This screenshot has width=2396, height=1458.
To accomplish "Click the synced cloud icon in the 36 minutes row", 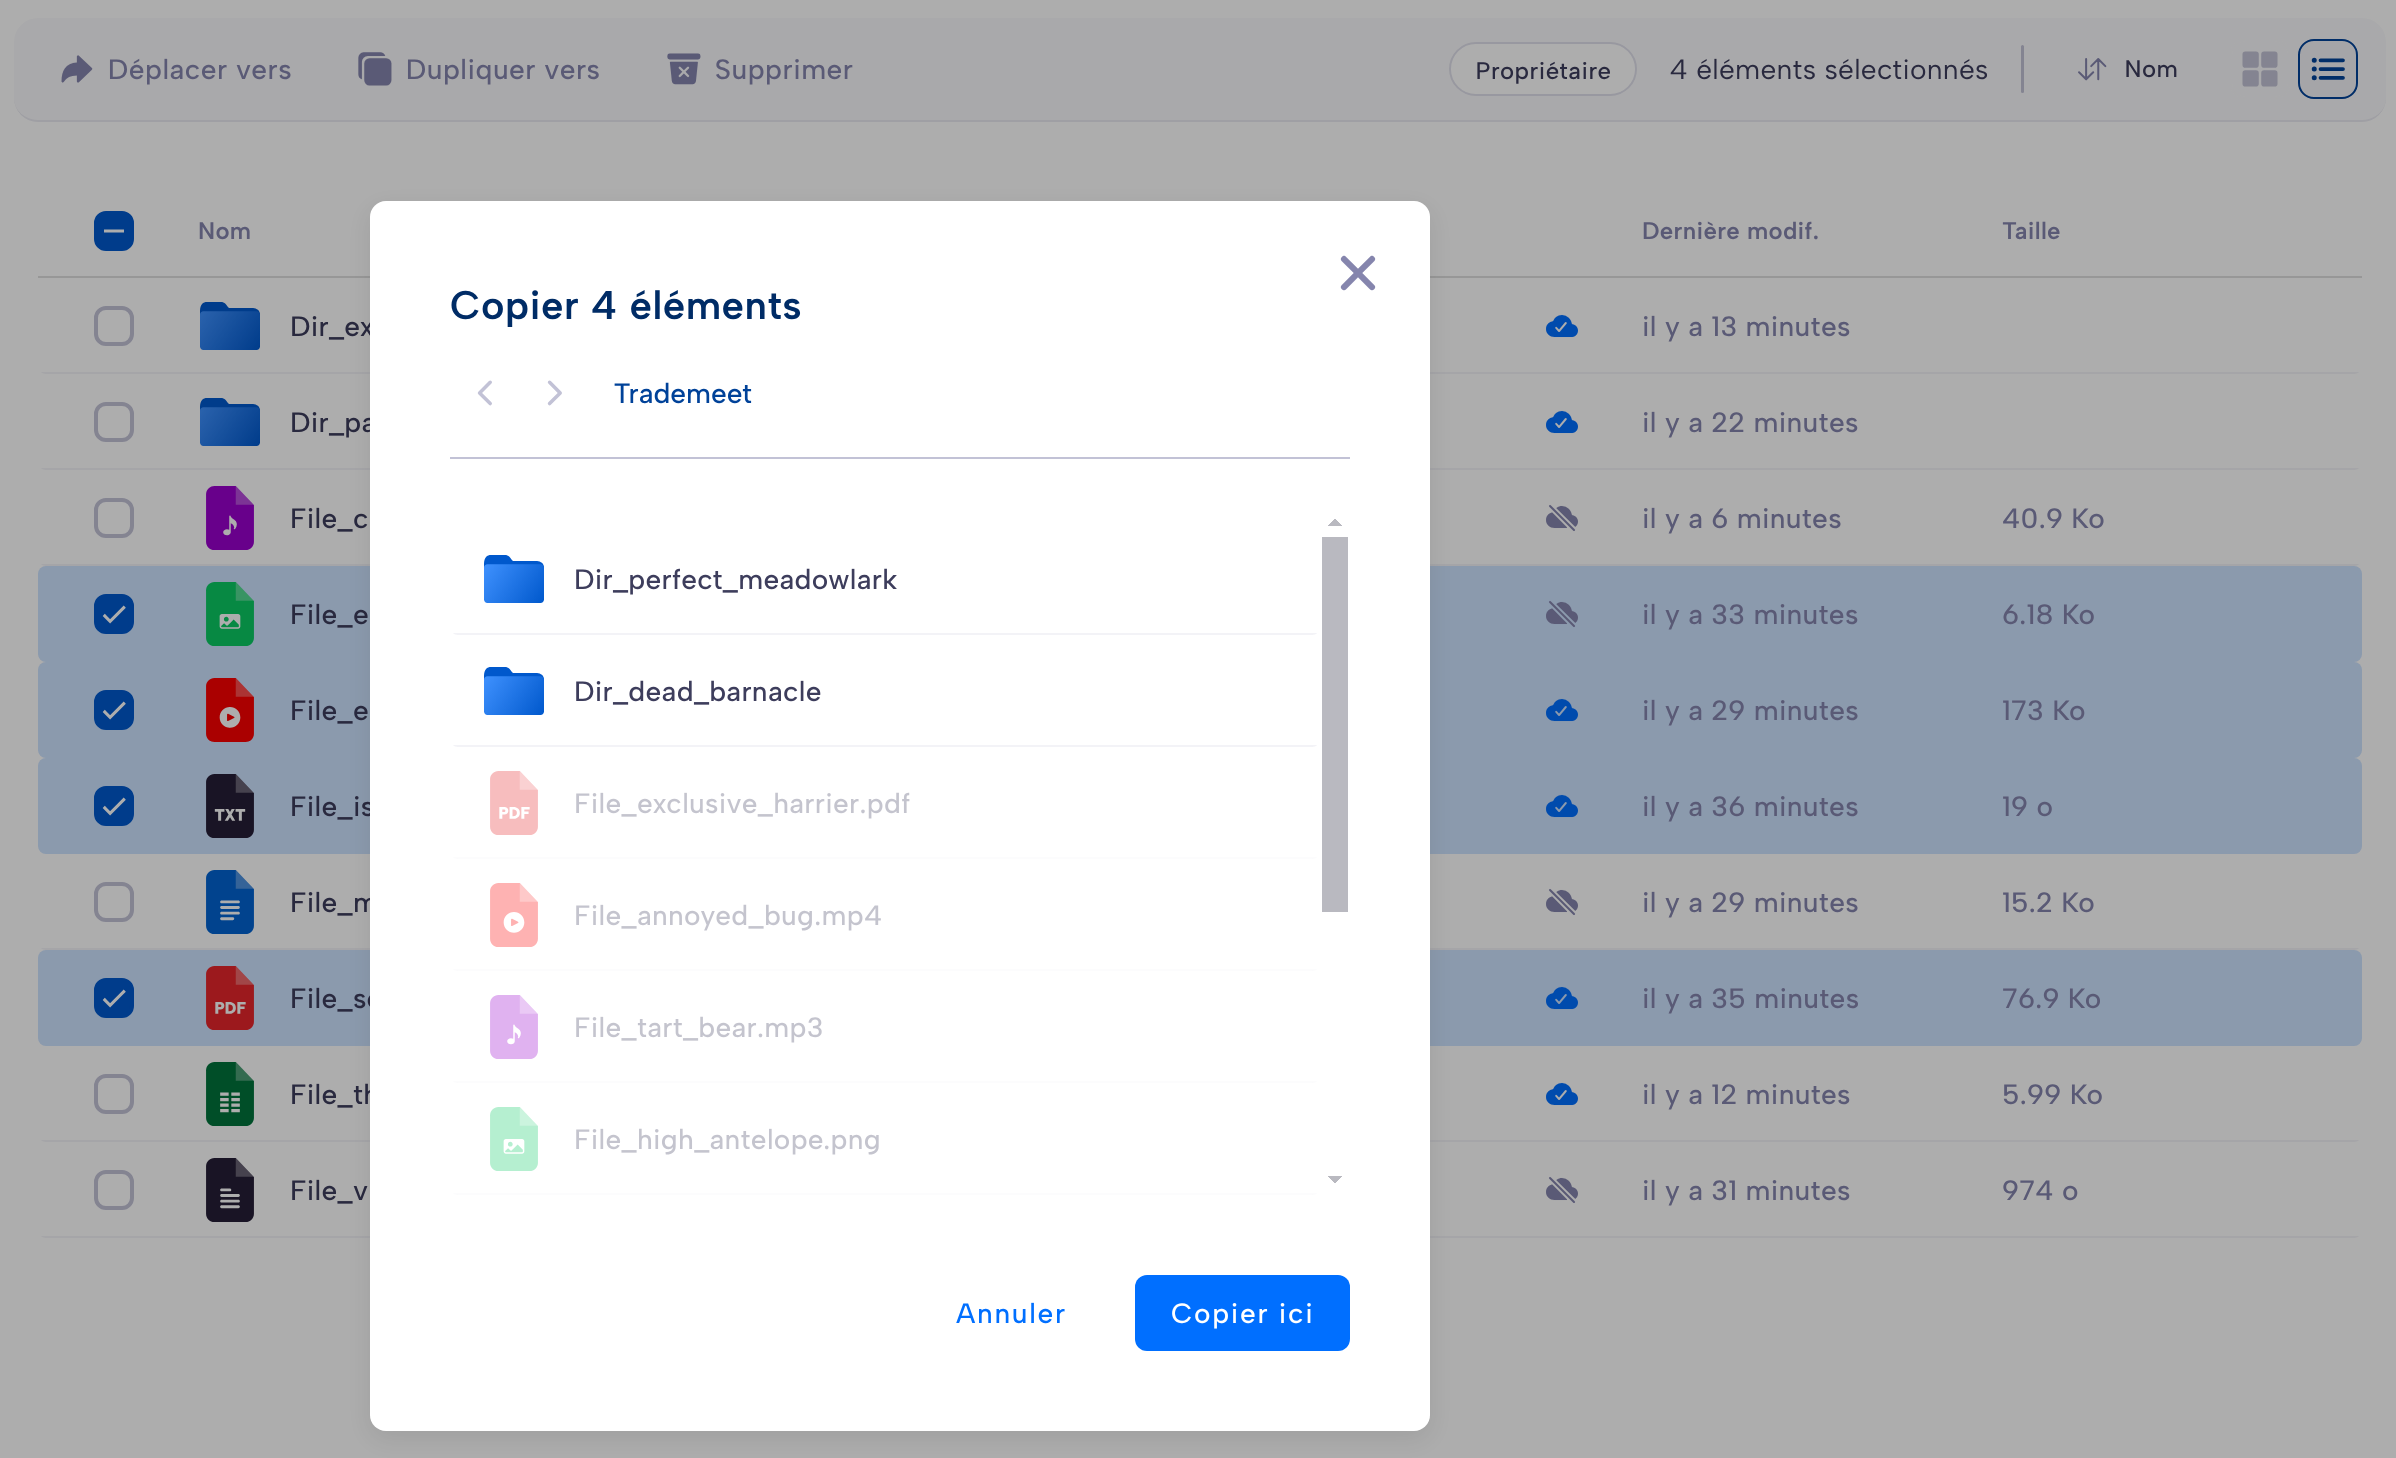I will pos(1561,807).
